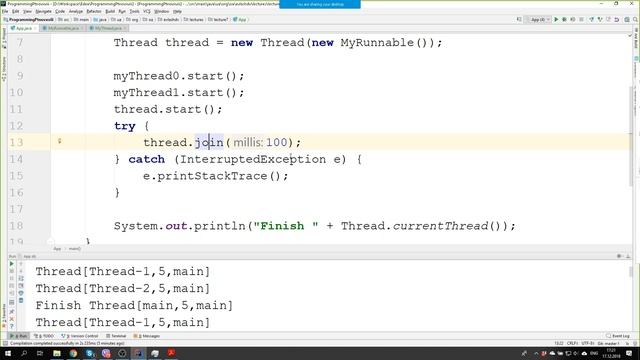Open the Run tool window tab

click(x=19, y=336)
